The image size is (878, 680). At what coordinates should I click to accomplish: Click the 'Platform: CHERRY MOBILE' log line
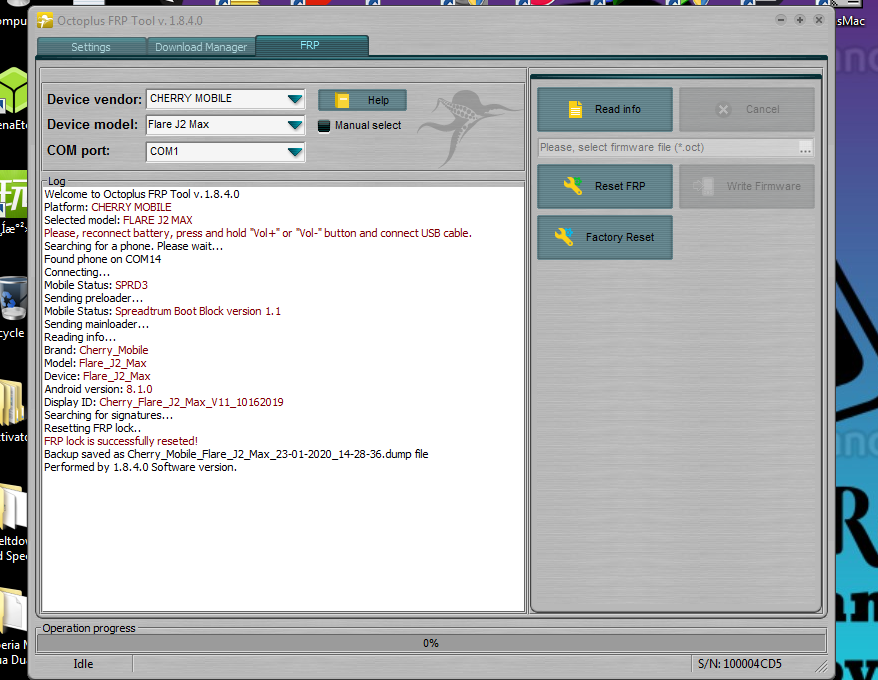pos(108,207)
